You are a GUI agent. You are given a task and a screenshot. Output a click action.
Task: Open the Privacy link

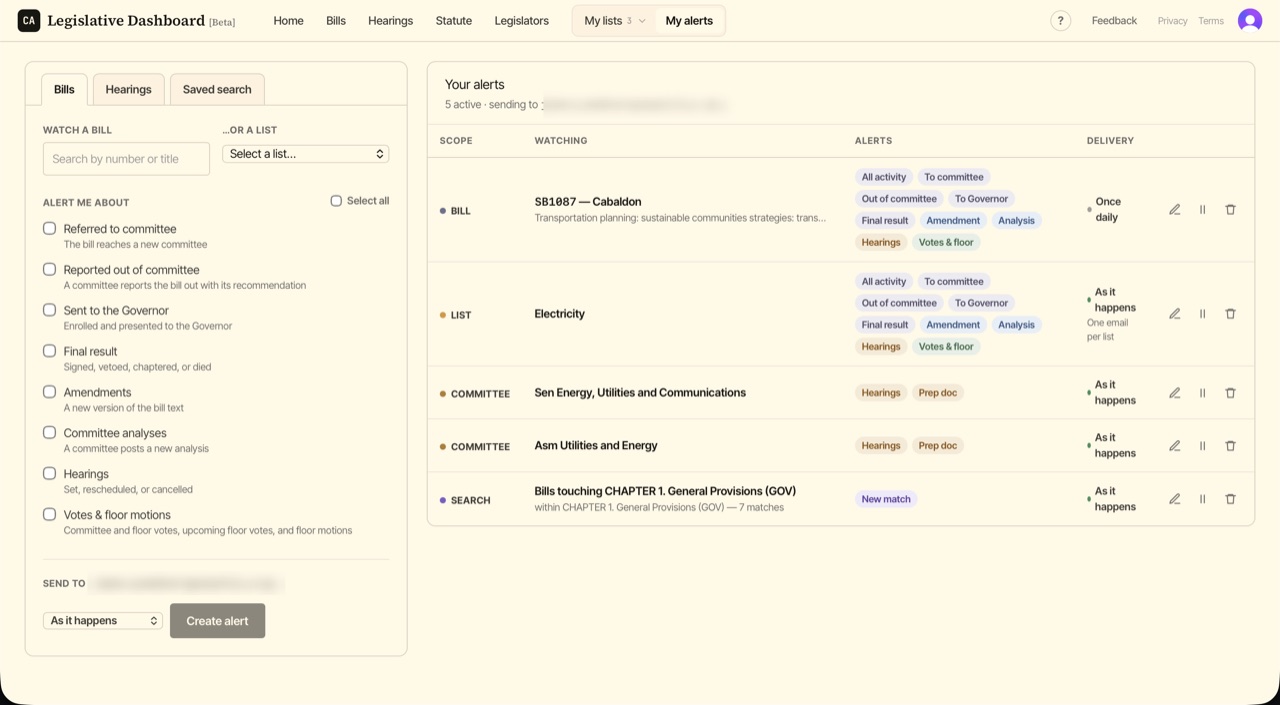(x=1172, y=21)
